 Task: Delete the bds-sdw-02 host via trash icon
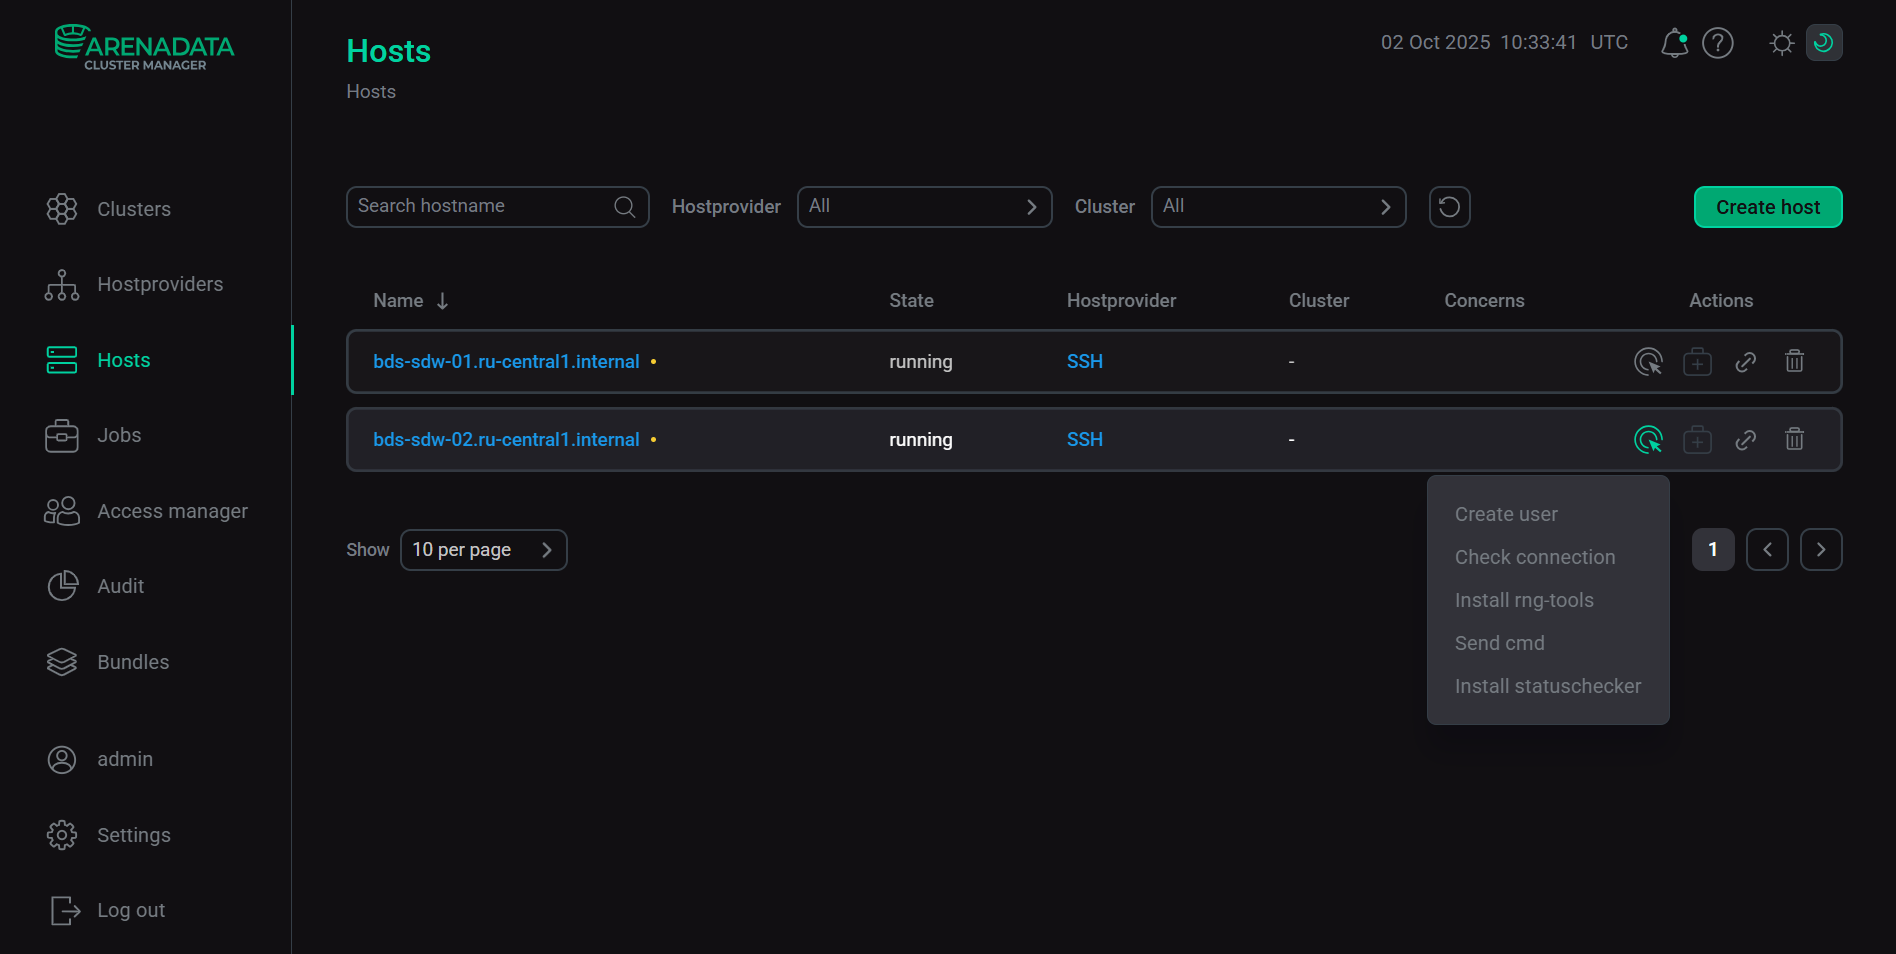(1793, 440)
